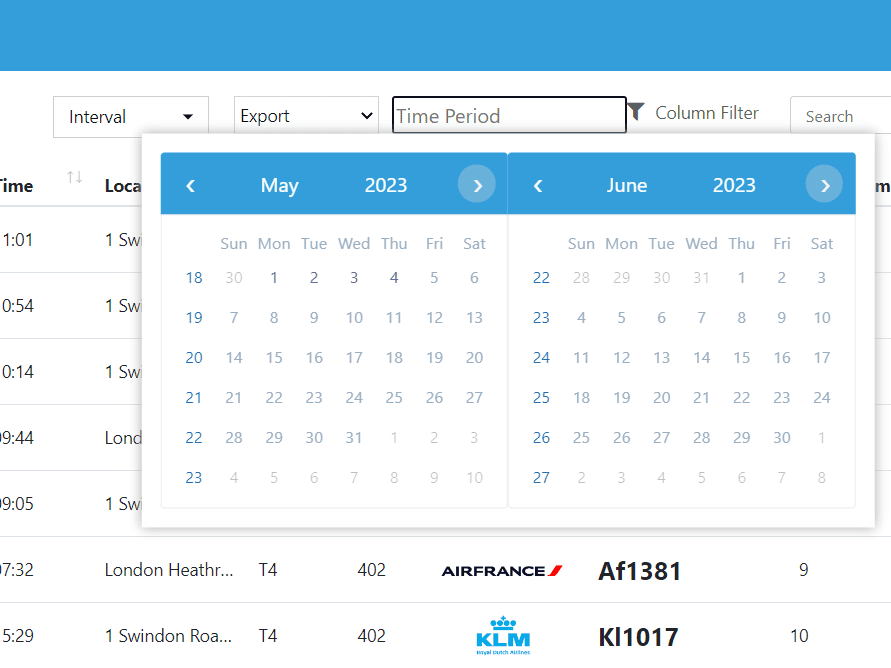Select June 30 in the calendar

point(782,438)
